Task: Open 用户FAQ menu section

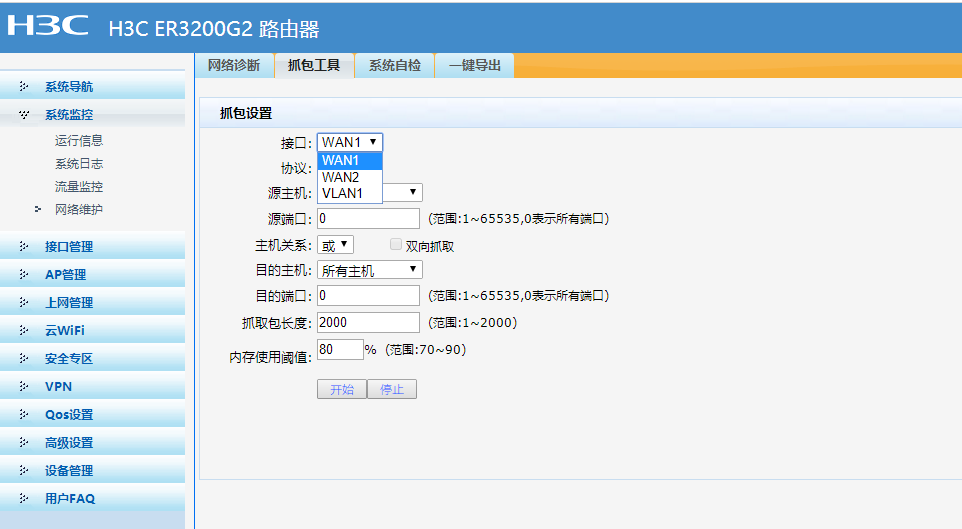Action: click(x=92, y=498)
